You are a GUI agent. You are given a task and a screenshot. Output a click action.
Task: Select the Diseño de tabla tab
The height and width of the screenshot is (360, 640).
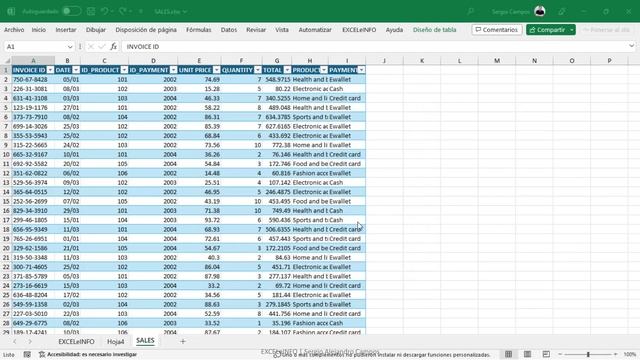434,30
